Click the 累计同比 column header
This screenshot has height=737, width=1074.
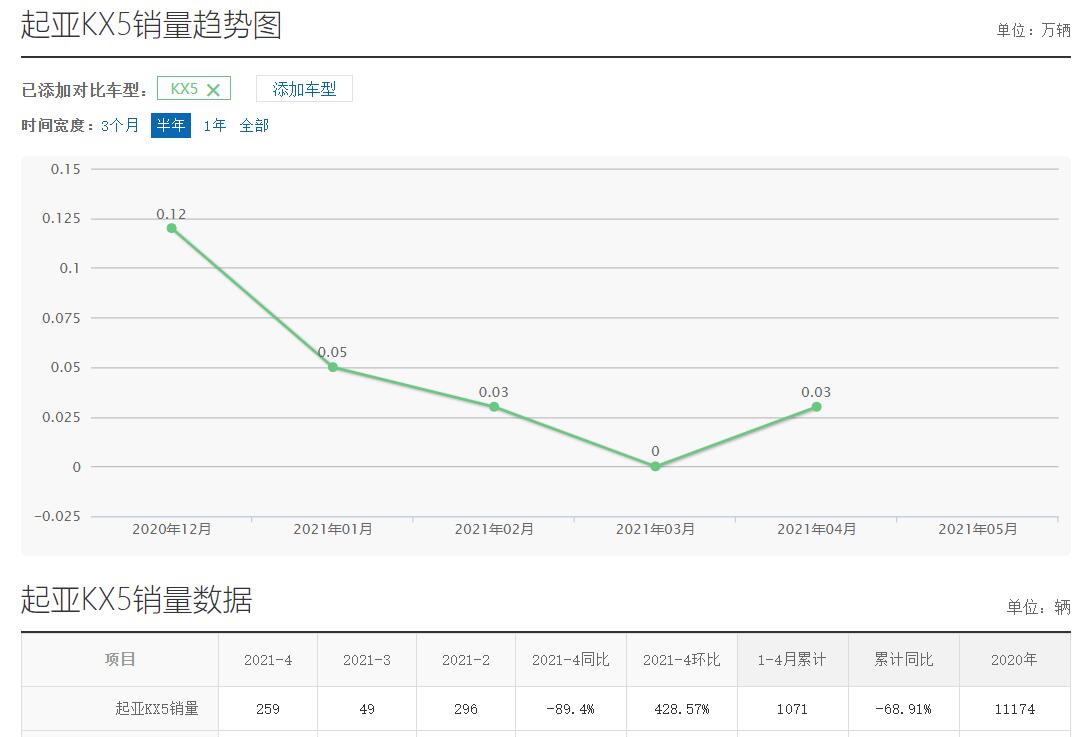pyautogui.click(x=903, y=660)
